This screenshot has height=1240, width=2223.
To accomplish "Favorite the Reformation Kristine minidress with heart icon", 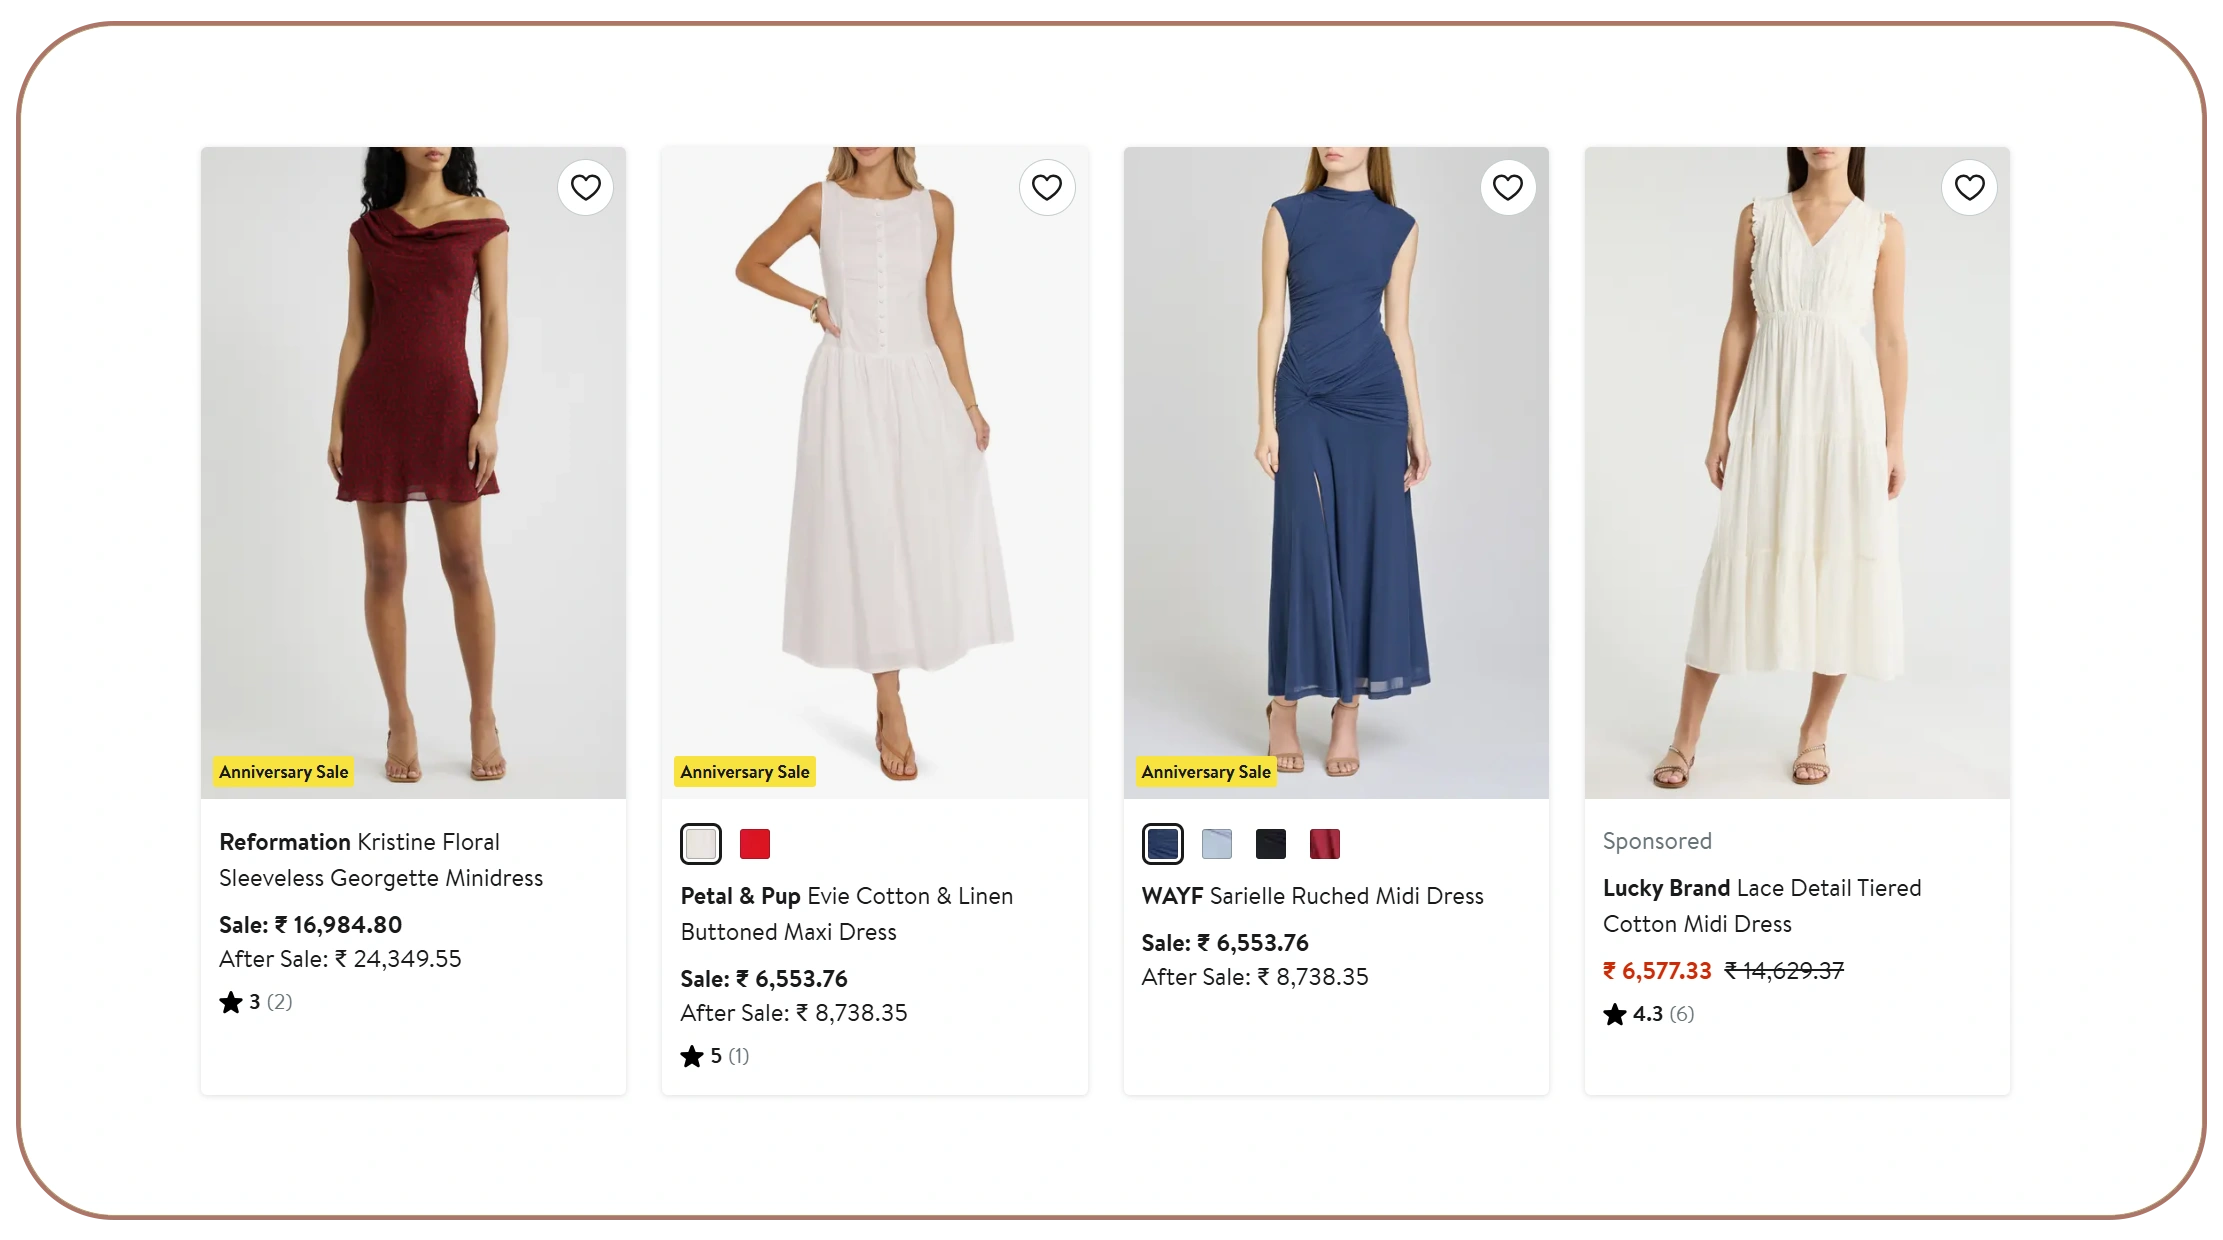I will pos(585,187).
